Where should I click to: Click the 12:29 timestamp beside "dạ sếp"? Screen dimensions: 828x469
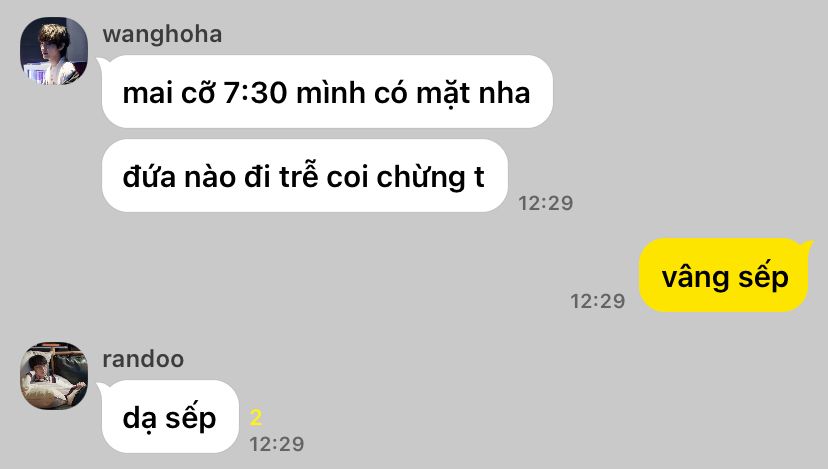tap(277, 444)
